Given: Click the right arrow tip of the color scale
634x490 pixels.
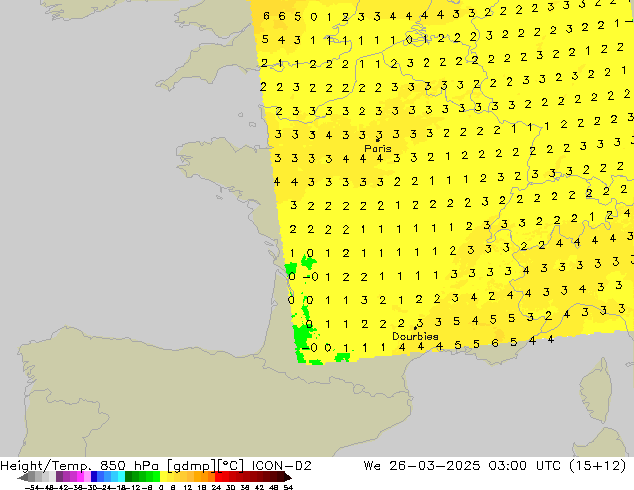Looking at the screenshot, I should point(289,477).
